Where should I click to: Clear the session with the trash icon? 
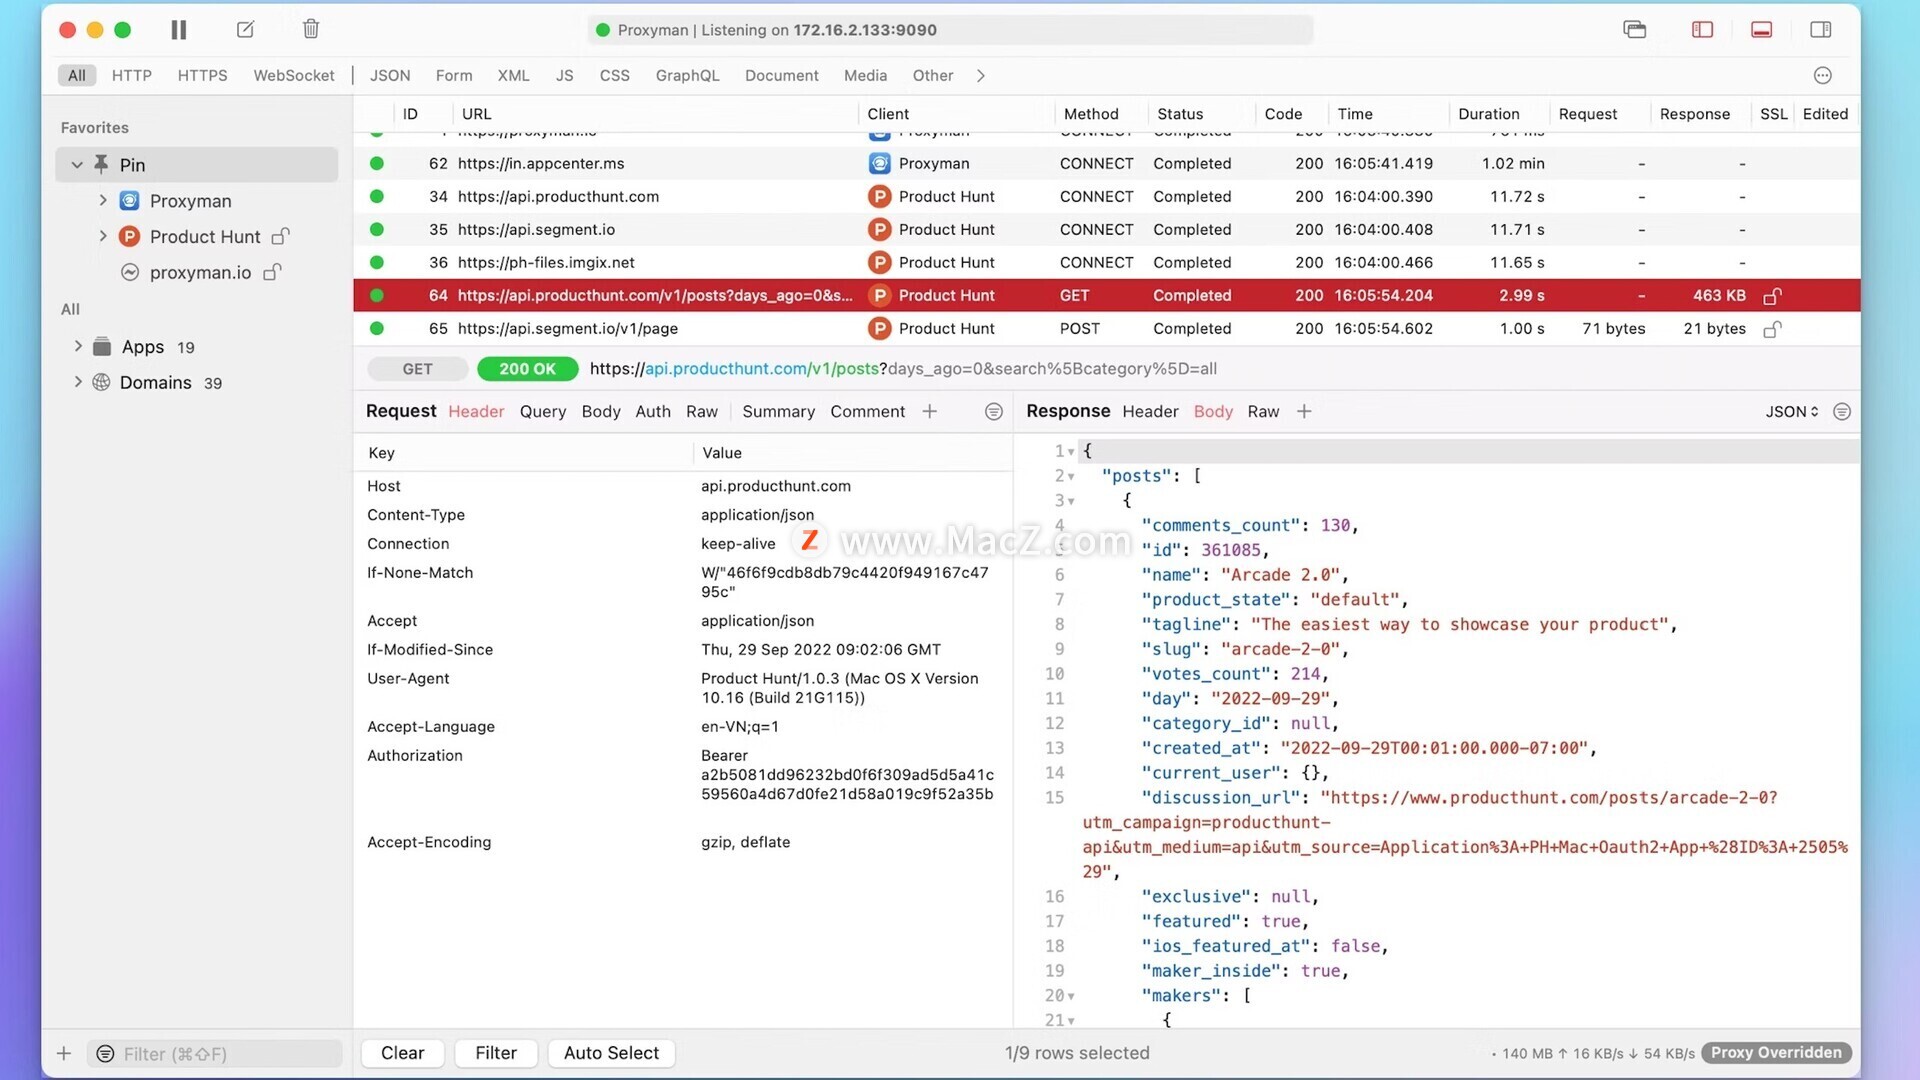point(311,29)
